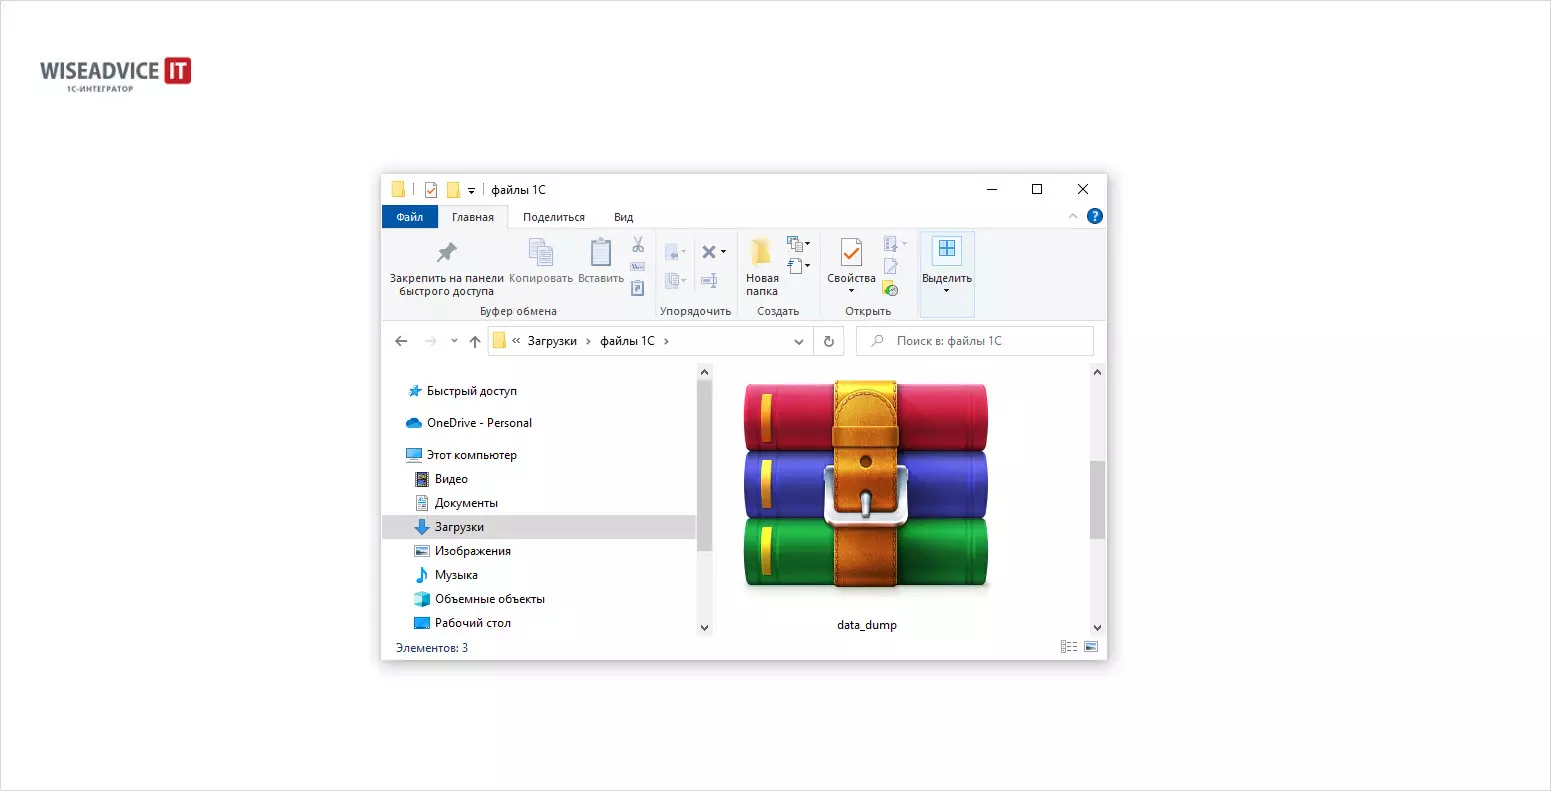
Task: Collapse the ribbon with the chevron
Action: tap(1073, 216)
